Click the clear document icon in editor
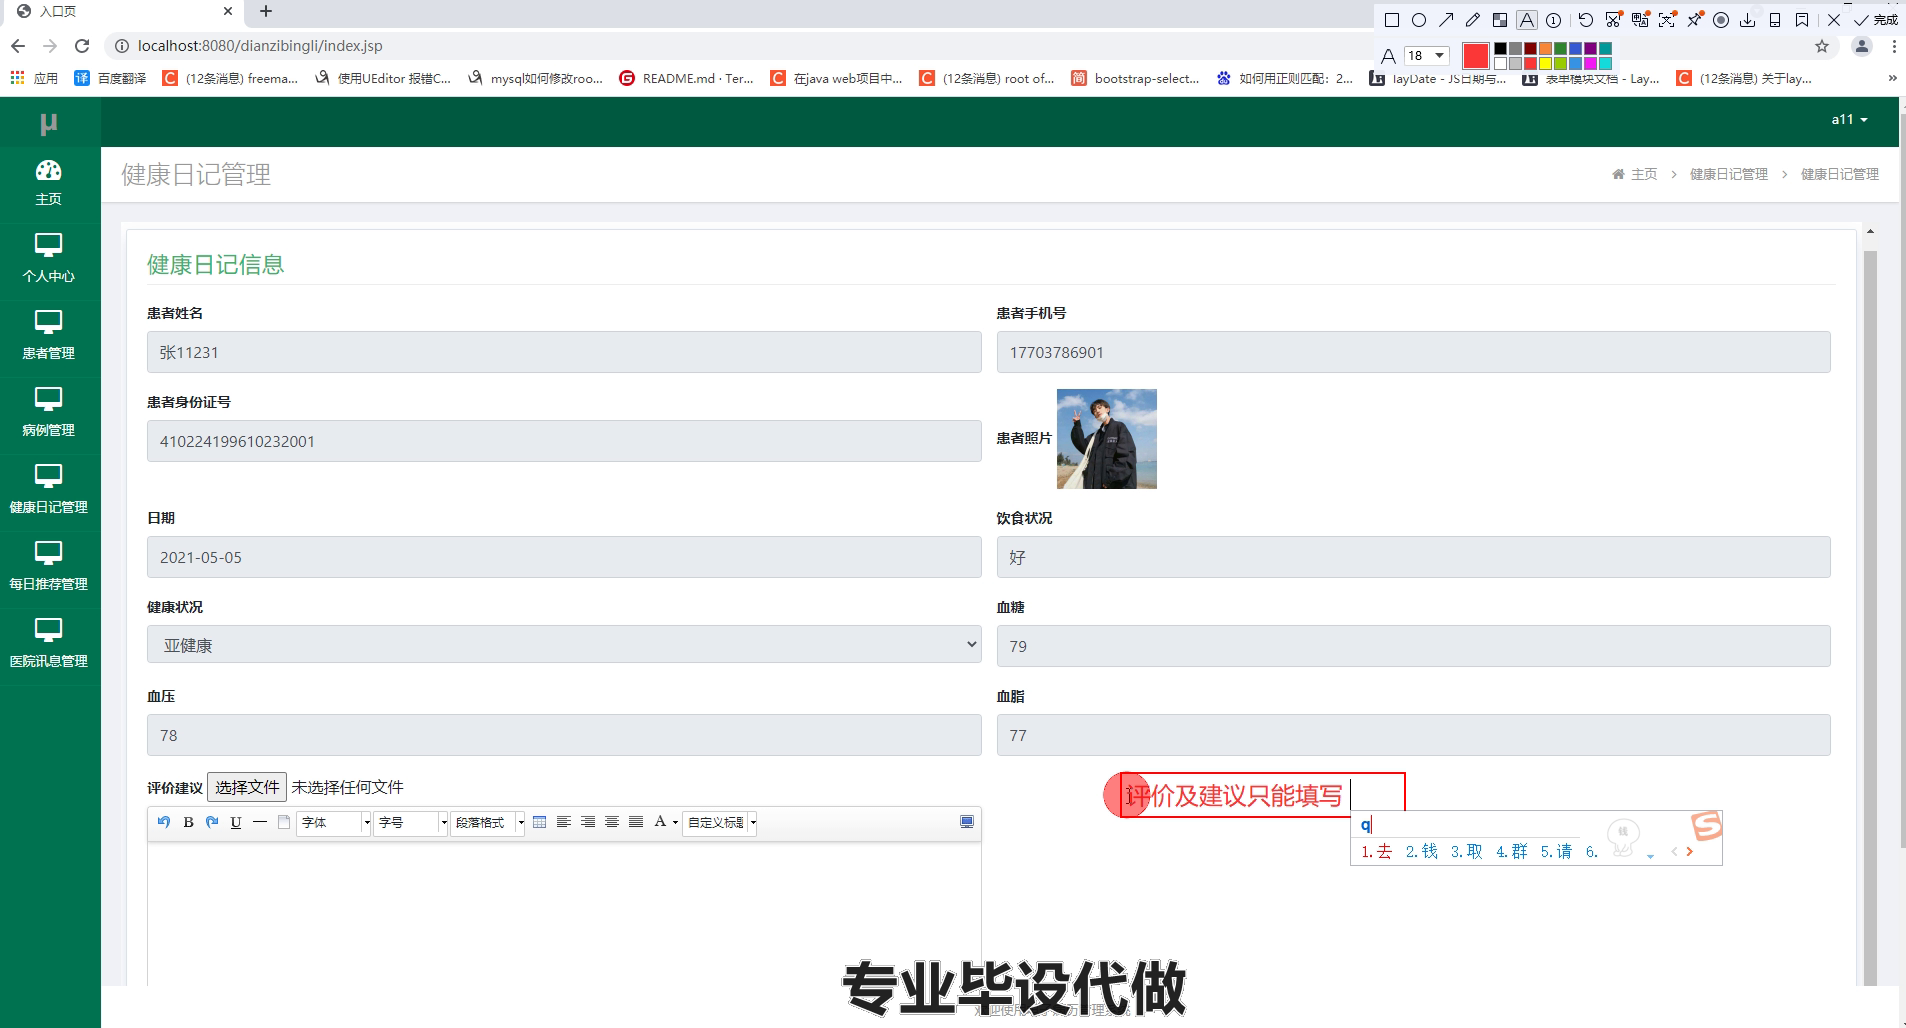 click(284, 822)
